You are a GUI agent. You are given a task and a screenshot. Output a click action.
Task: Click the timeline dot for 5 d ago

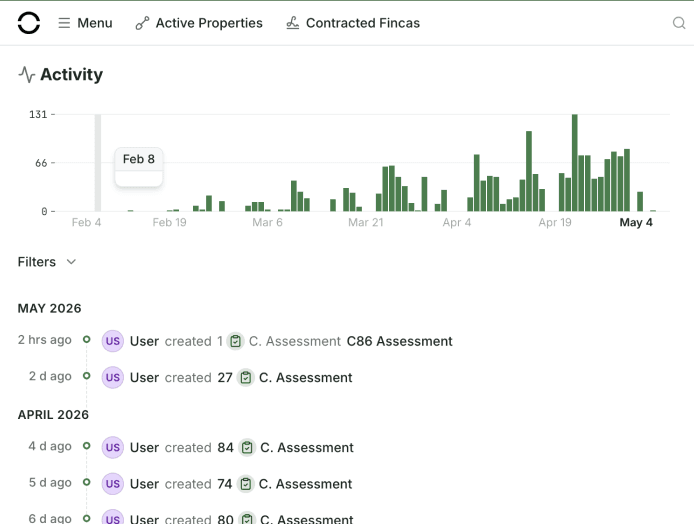87,482
